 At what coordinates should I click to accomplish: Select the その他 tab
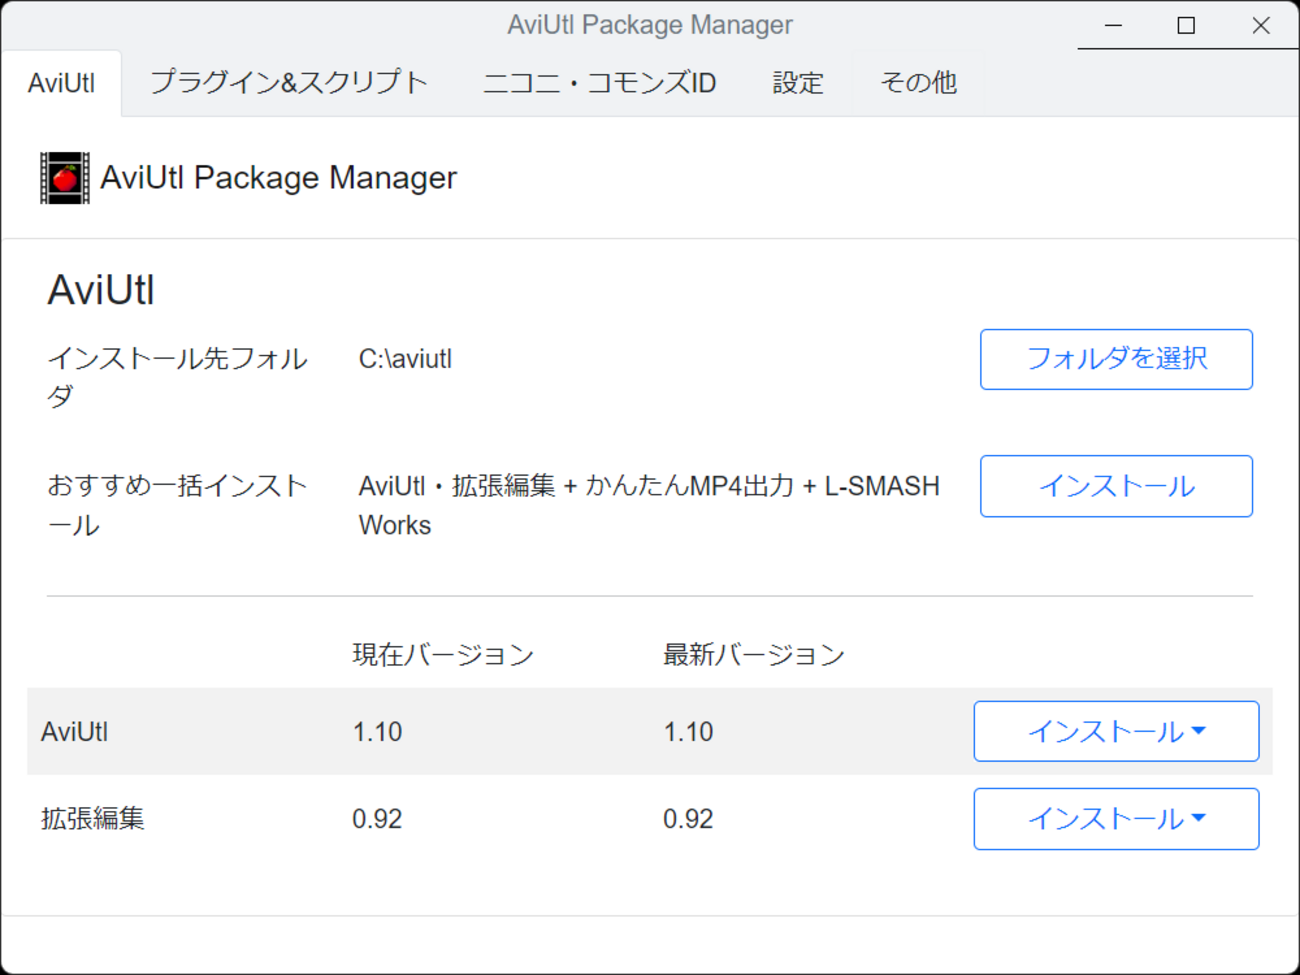point(918,83)
